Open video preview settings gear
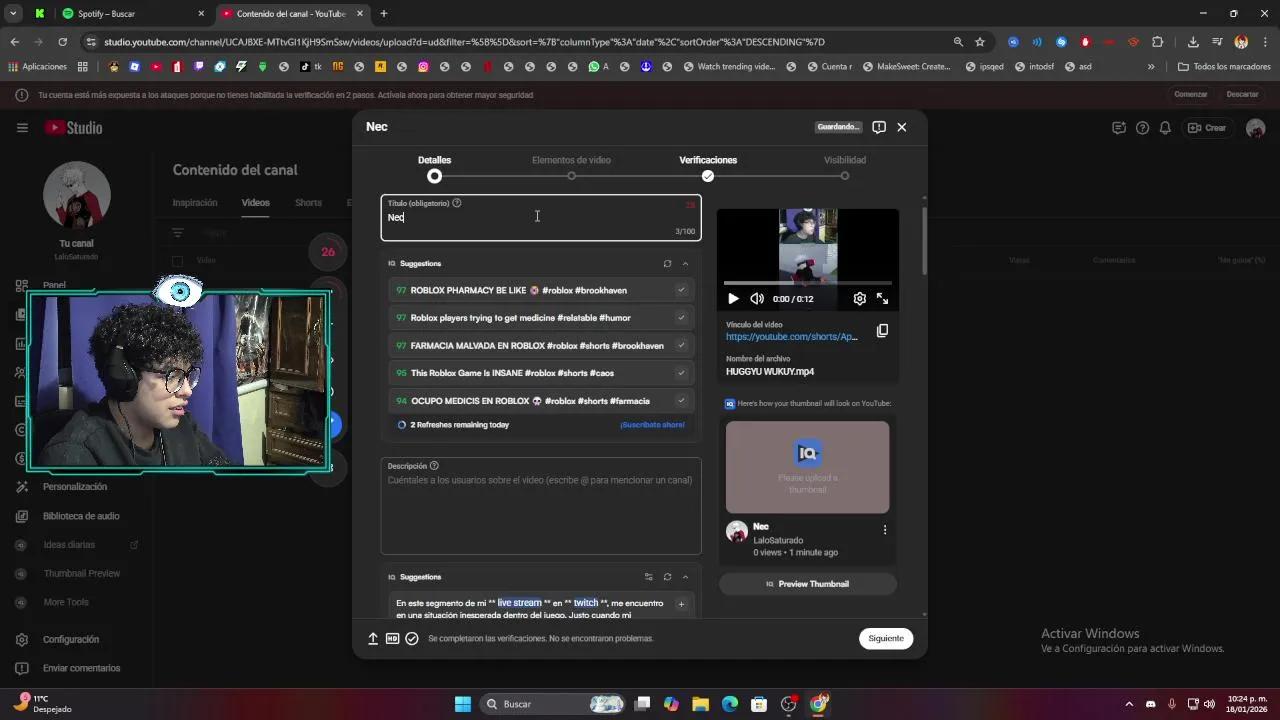This screenshot has width=1280, height=720. pos(859,299)
